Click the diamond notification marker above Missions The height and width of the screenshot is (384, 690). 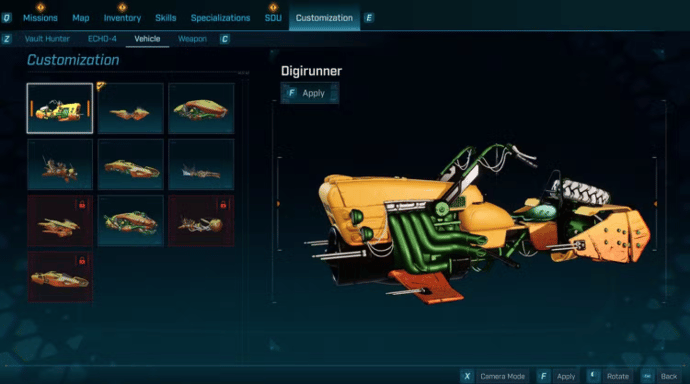[x=40, y=7]
